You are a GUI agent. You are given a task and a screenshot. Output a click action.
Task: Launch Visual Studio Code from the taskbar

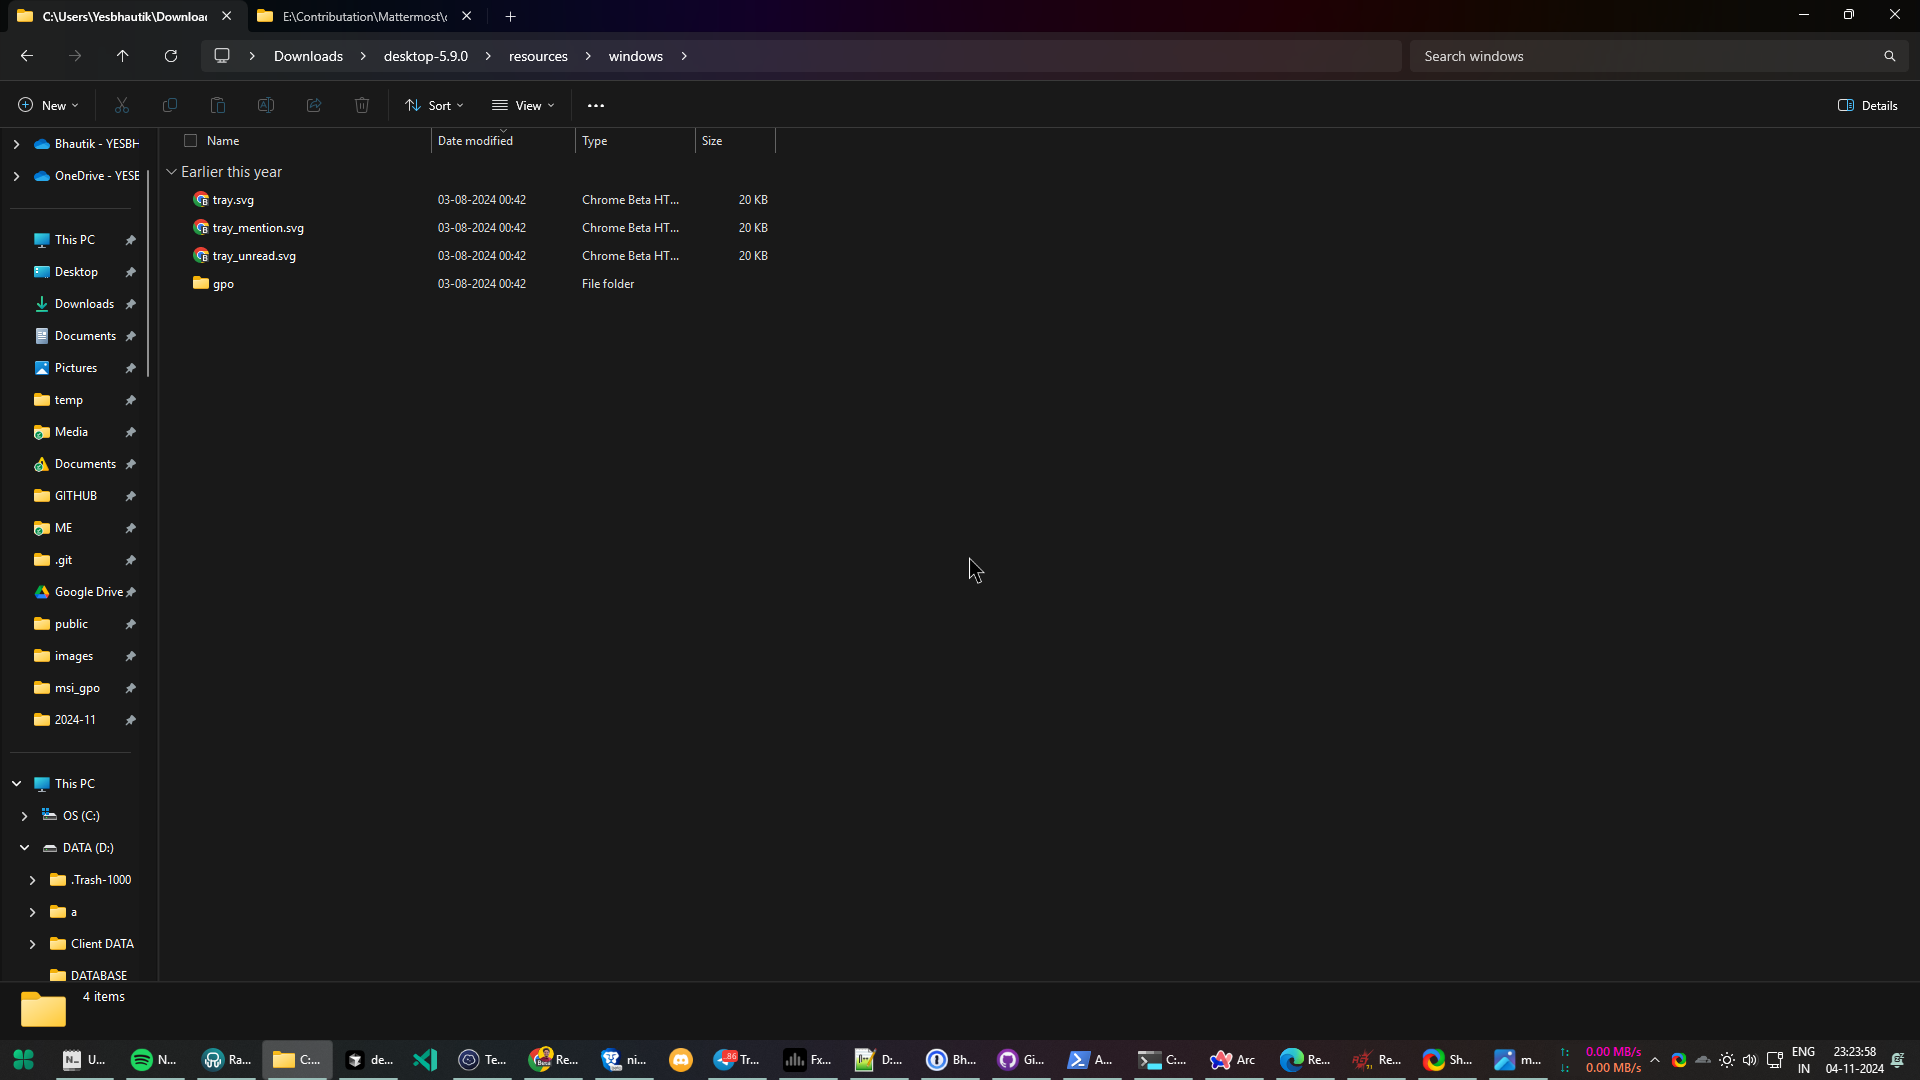[x=425, y=1061]
